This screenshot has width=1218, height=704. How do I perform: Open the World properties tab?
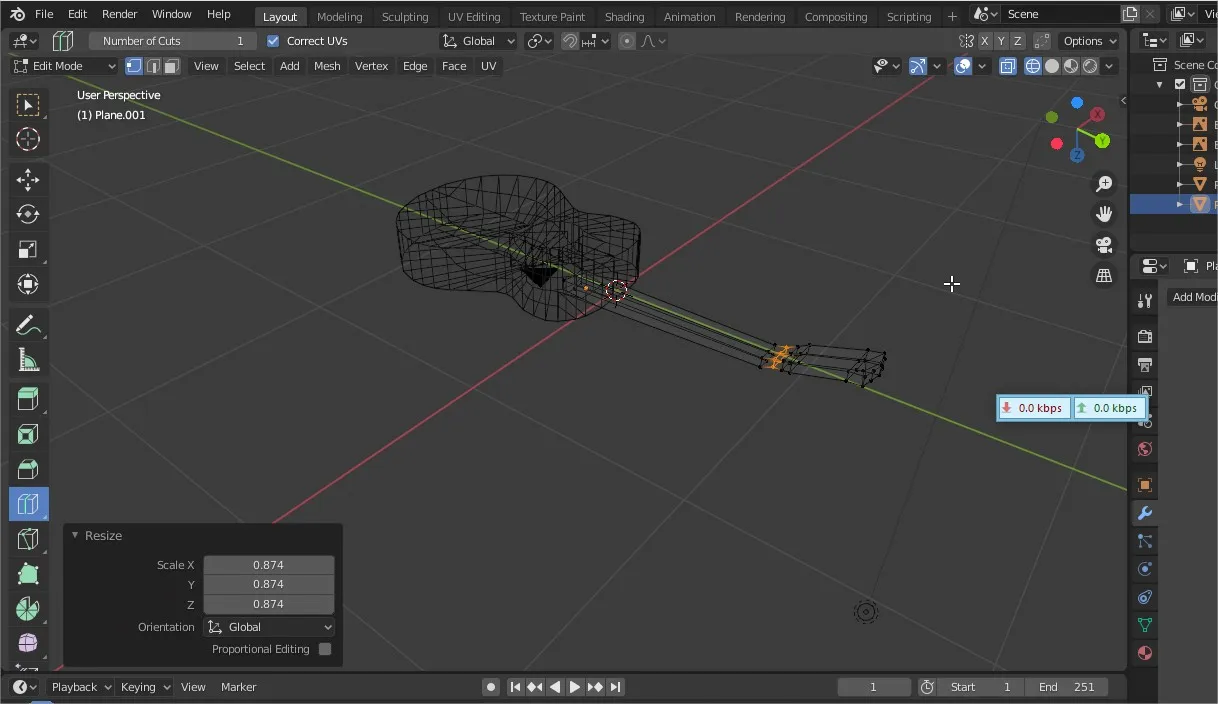click(x=1145, y=449)
